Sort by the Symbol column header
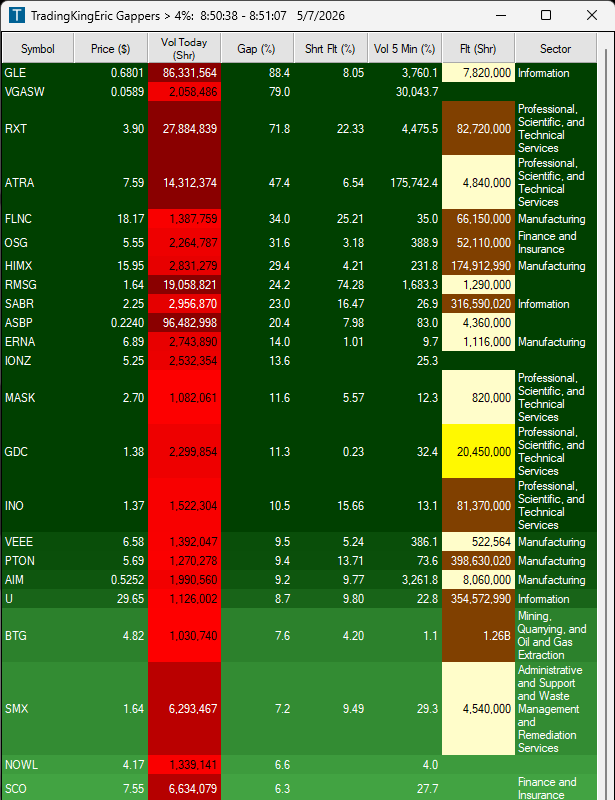The width and height of the screenshot is (615, 800). tap(38, 48)
